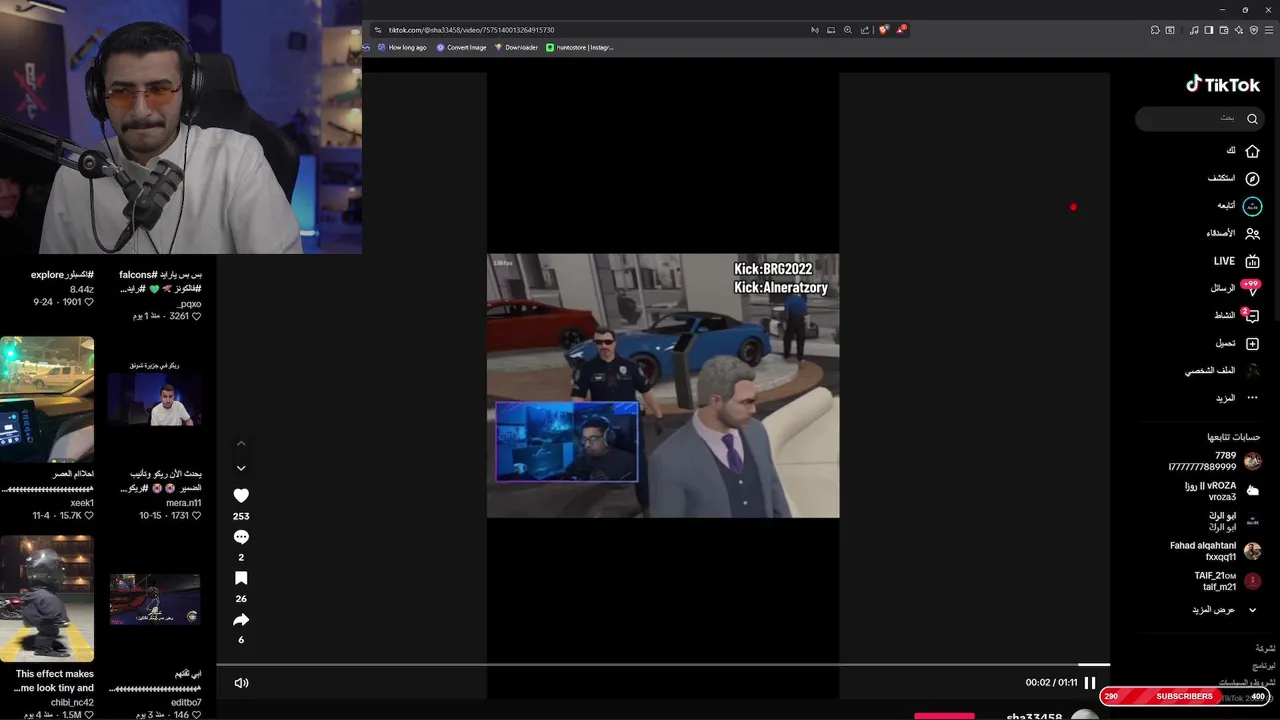Click the SUBSCRIBERS counter overlay
This screenshot has height=720, width=1280.
pyautogui.click(x=1185, y=696)
